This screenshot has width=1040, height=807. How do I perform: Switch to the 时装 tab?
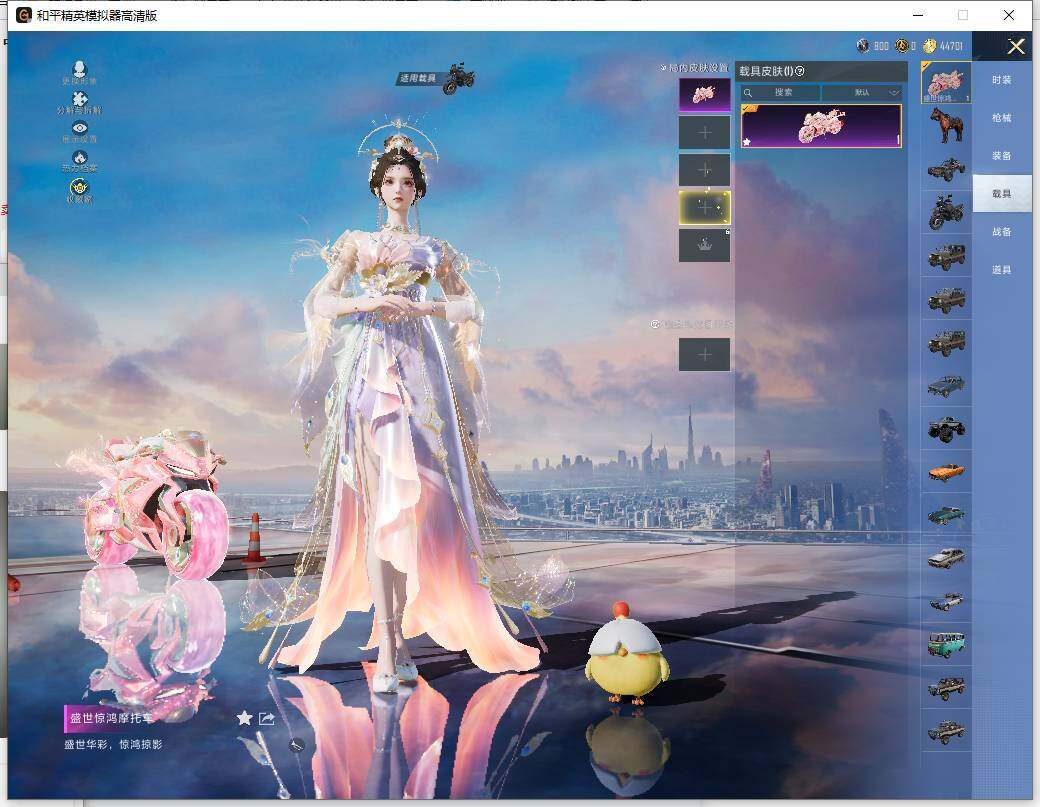pyautogui.click(x=1002, y=80)
